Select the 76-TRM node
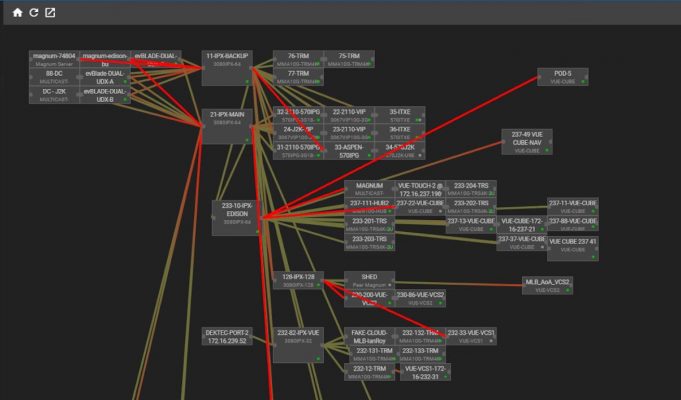Screen dimensions: 681x400 click(x=298, y=60)
